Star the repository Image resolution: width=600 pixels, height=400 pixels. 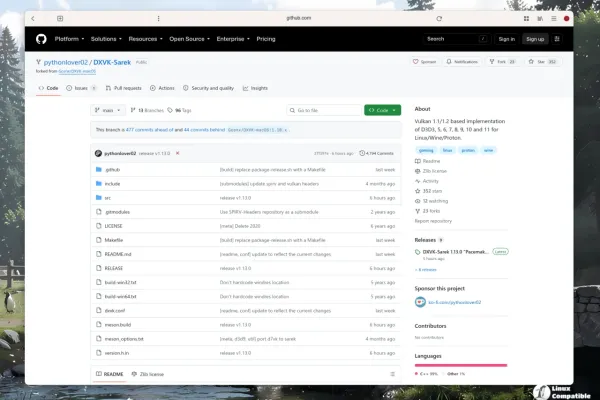pos(542,62)
